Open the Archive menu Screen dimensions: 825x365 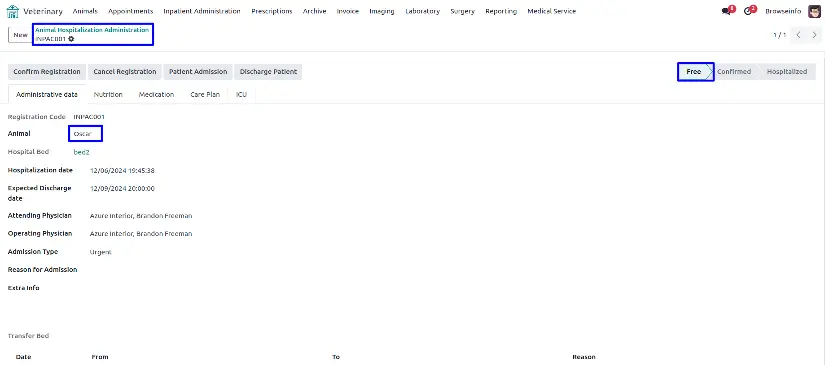[x=315, y=11]
